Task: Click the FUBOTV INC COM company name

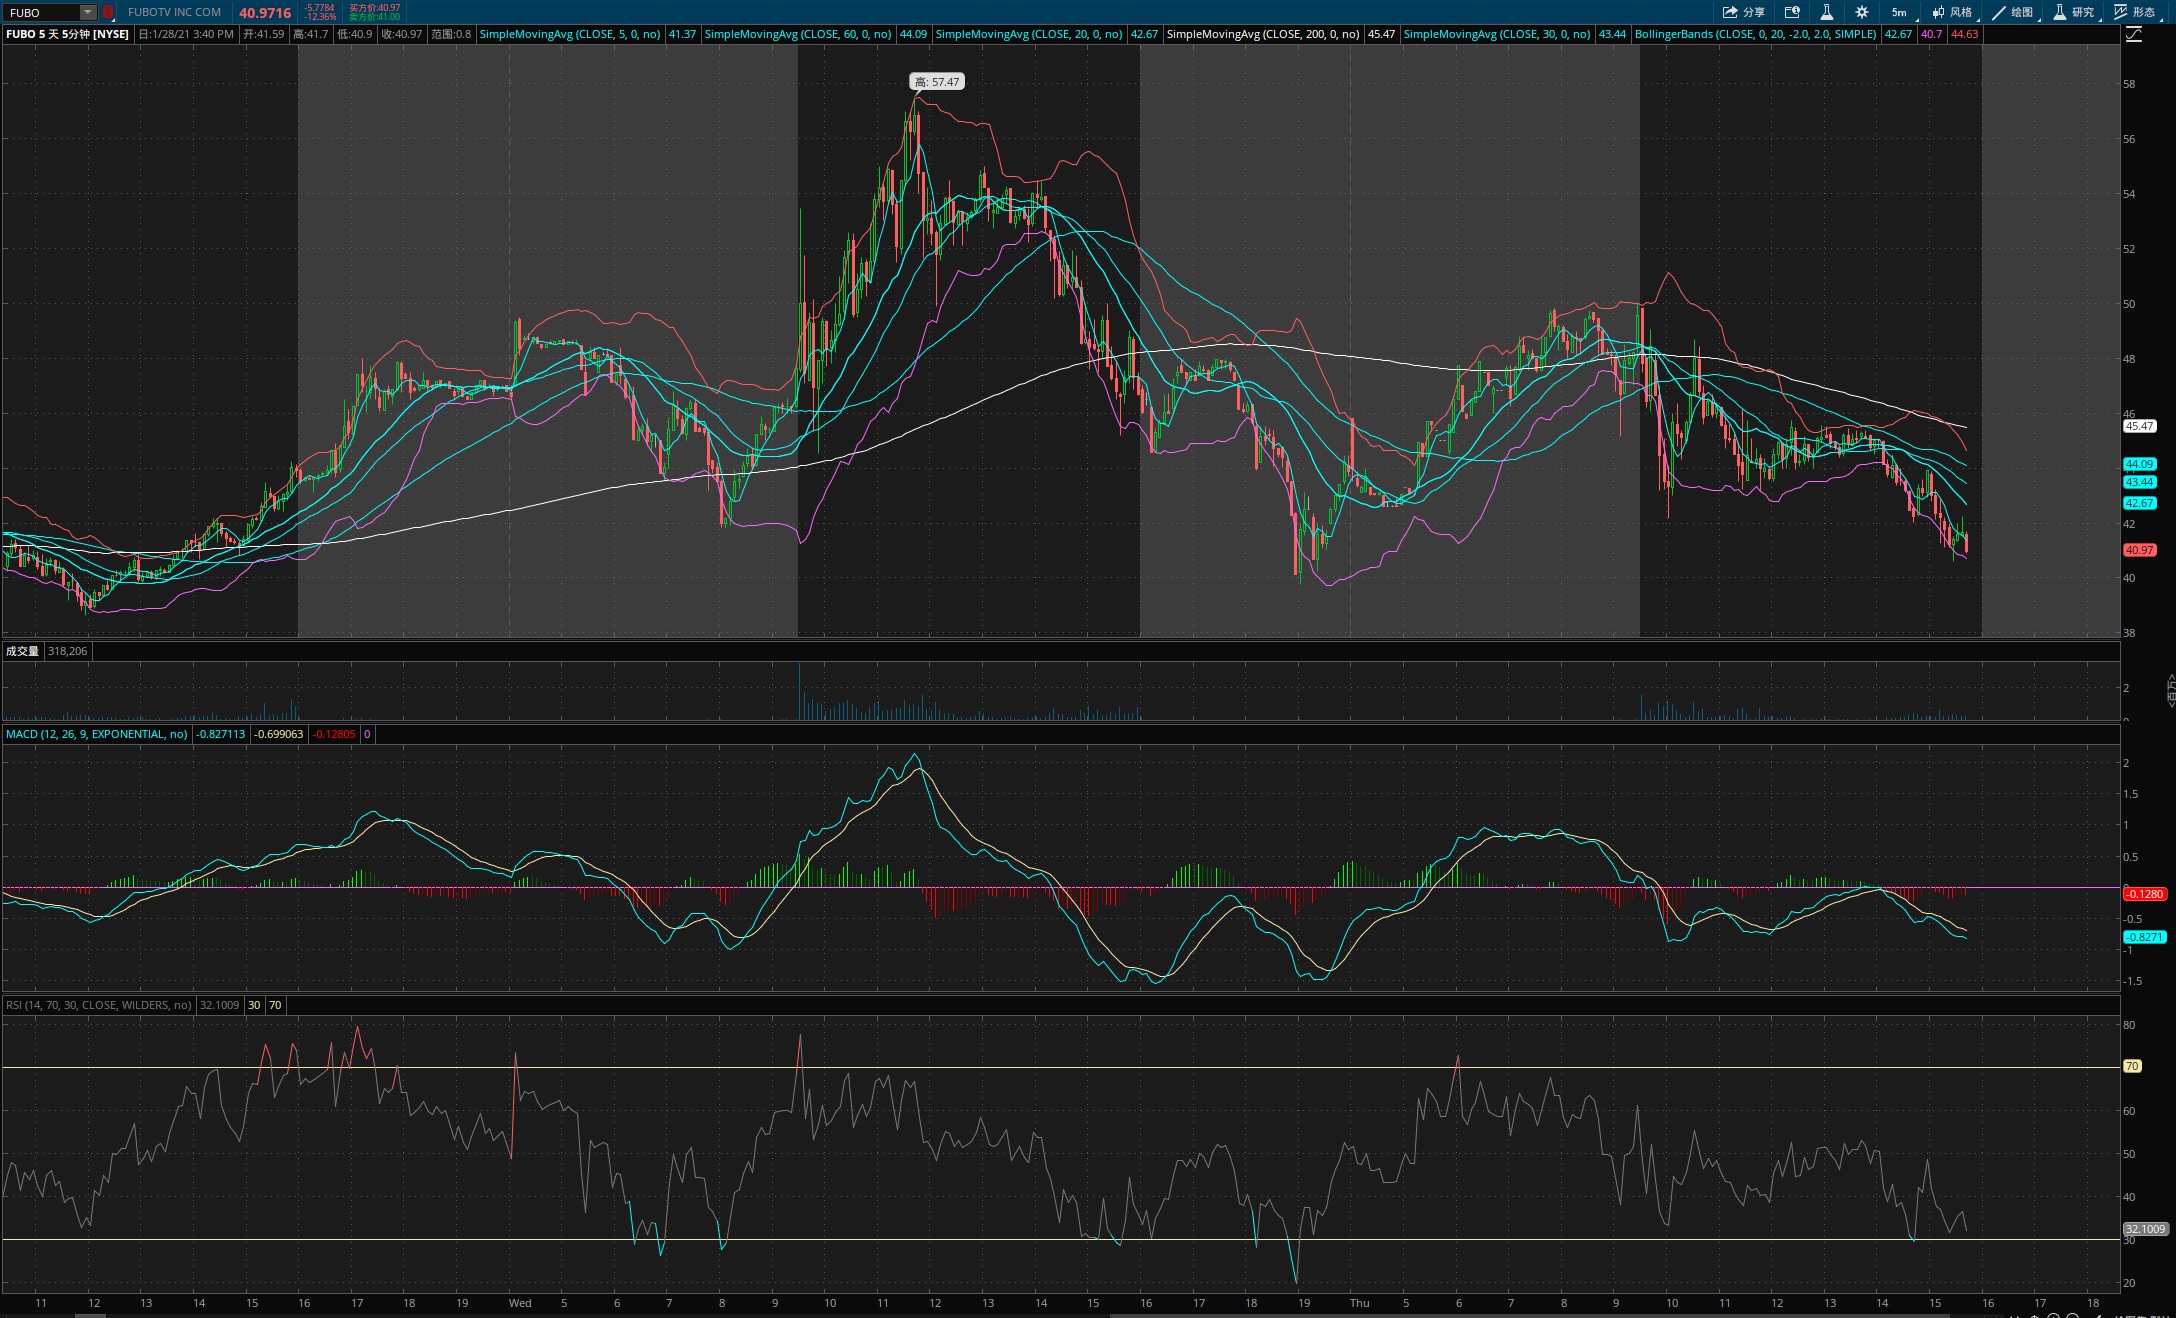Action: pos(175,13)
